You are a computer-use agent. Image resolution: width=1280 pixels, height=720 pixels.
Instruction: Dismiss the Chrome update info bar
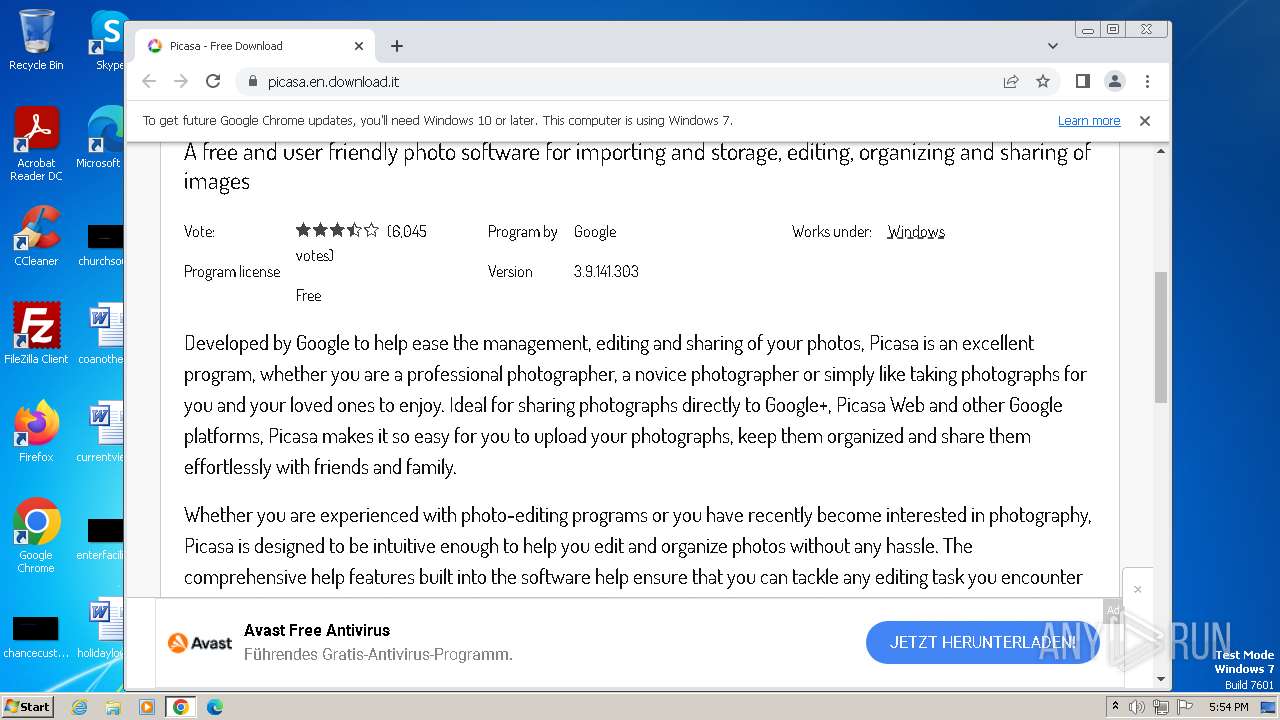tap(1145, 121)
